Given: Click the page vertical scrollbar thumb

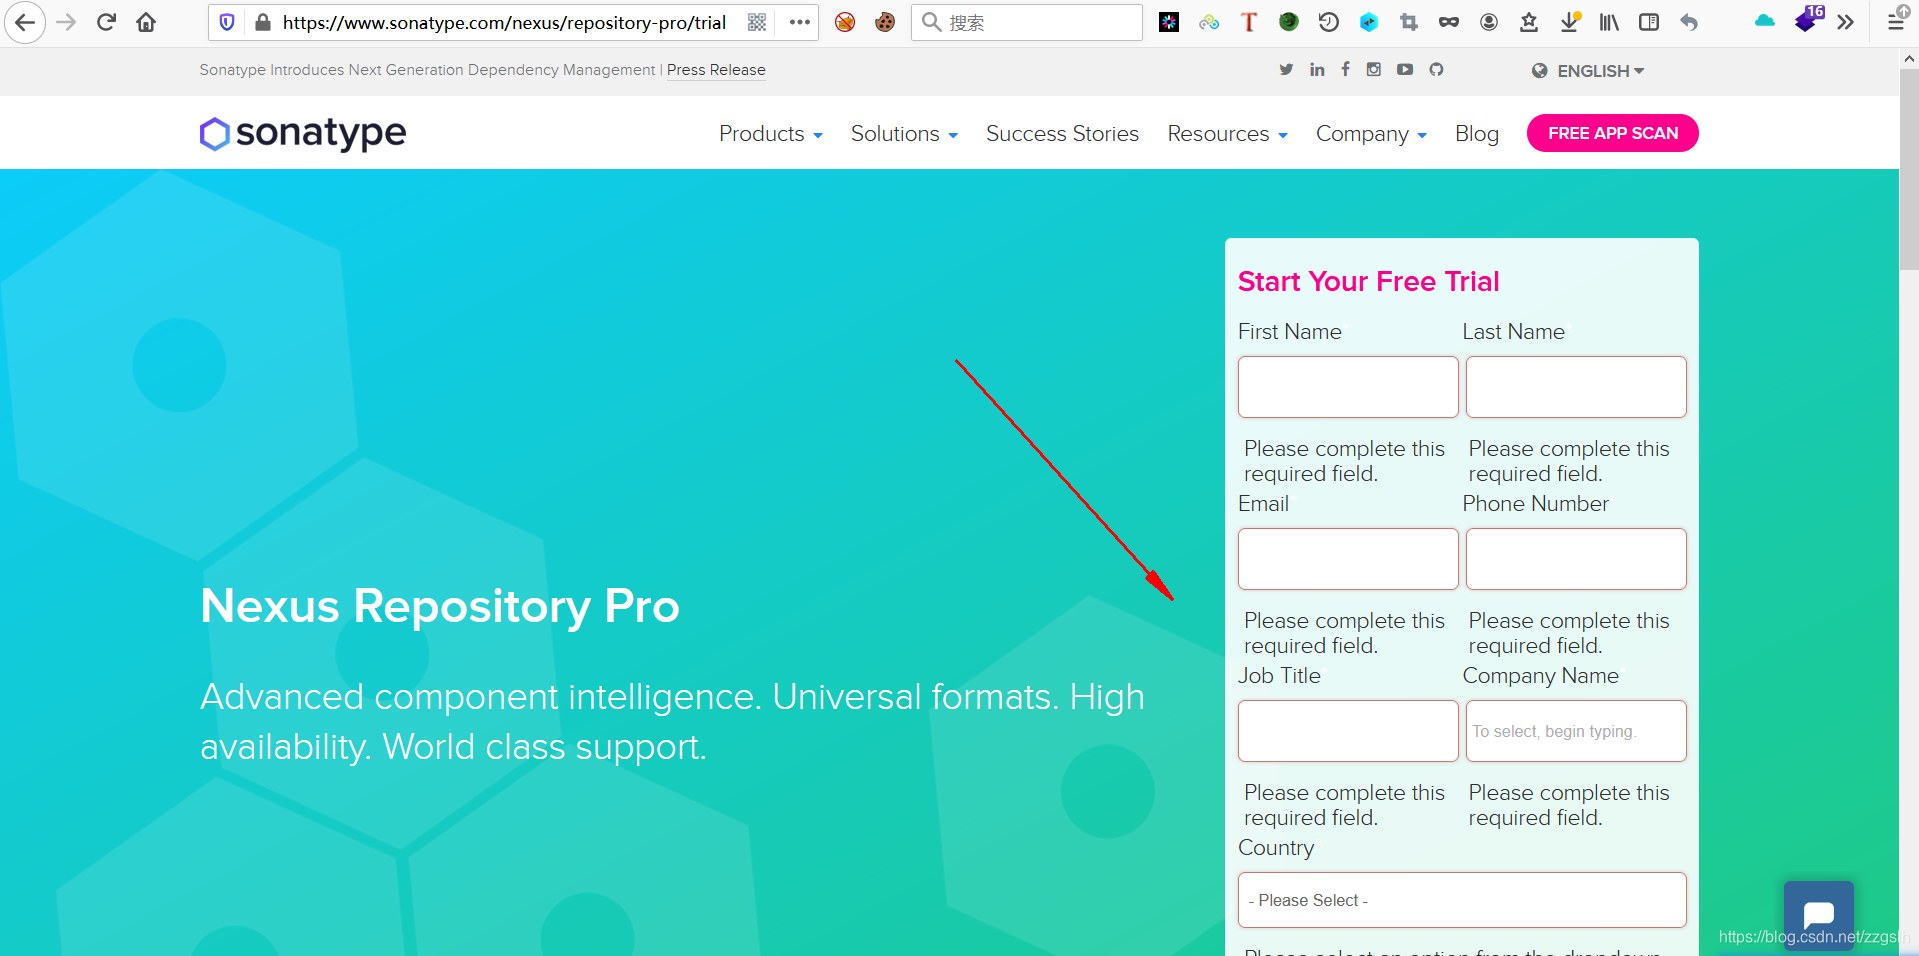Looking at the screenshot, I should point(1909,169).
